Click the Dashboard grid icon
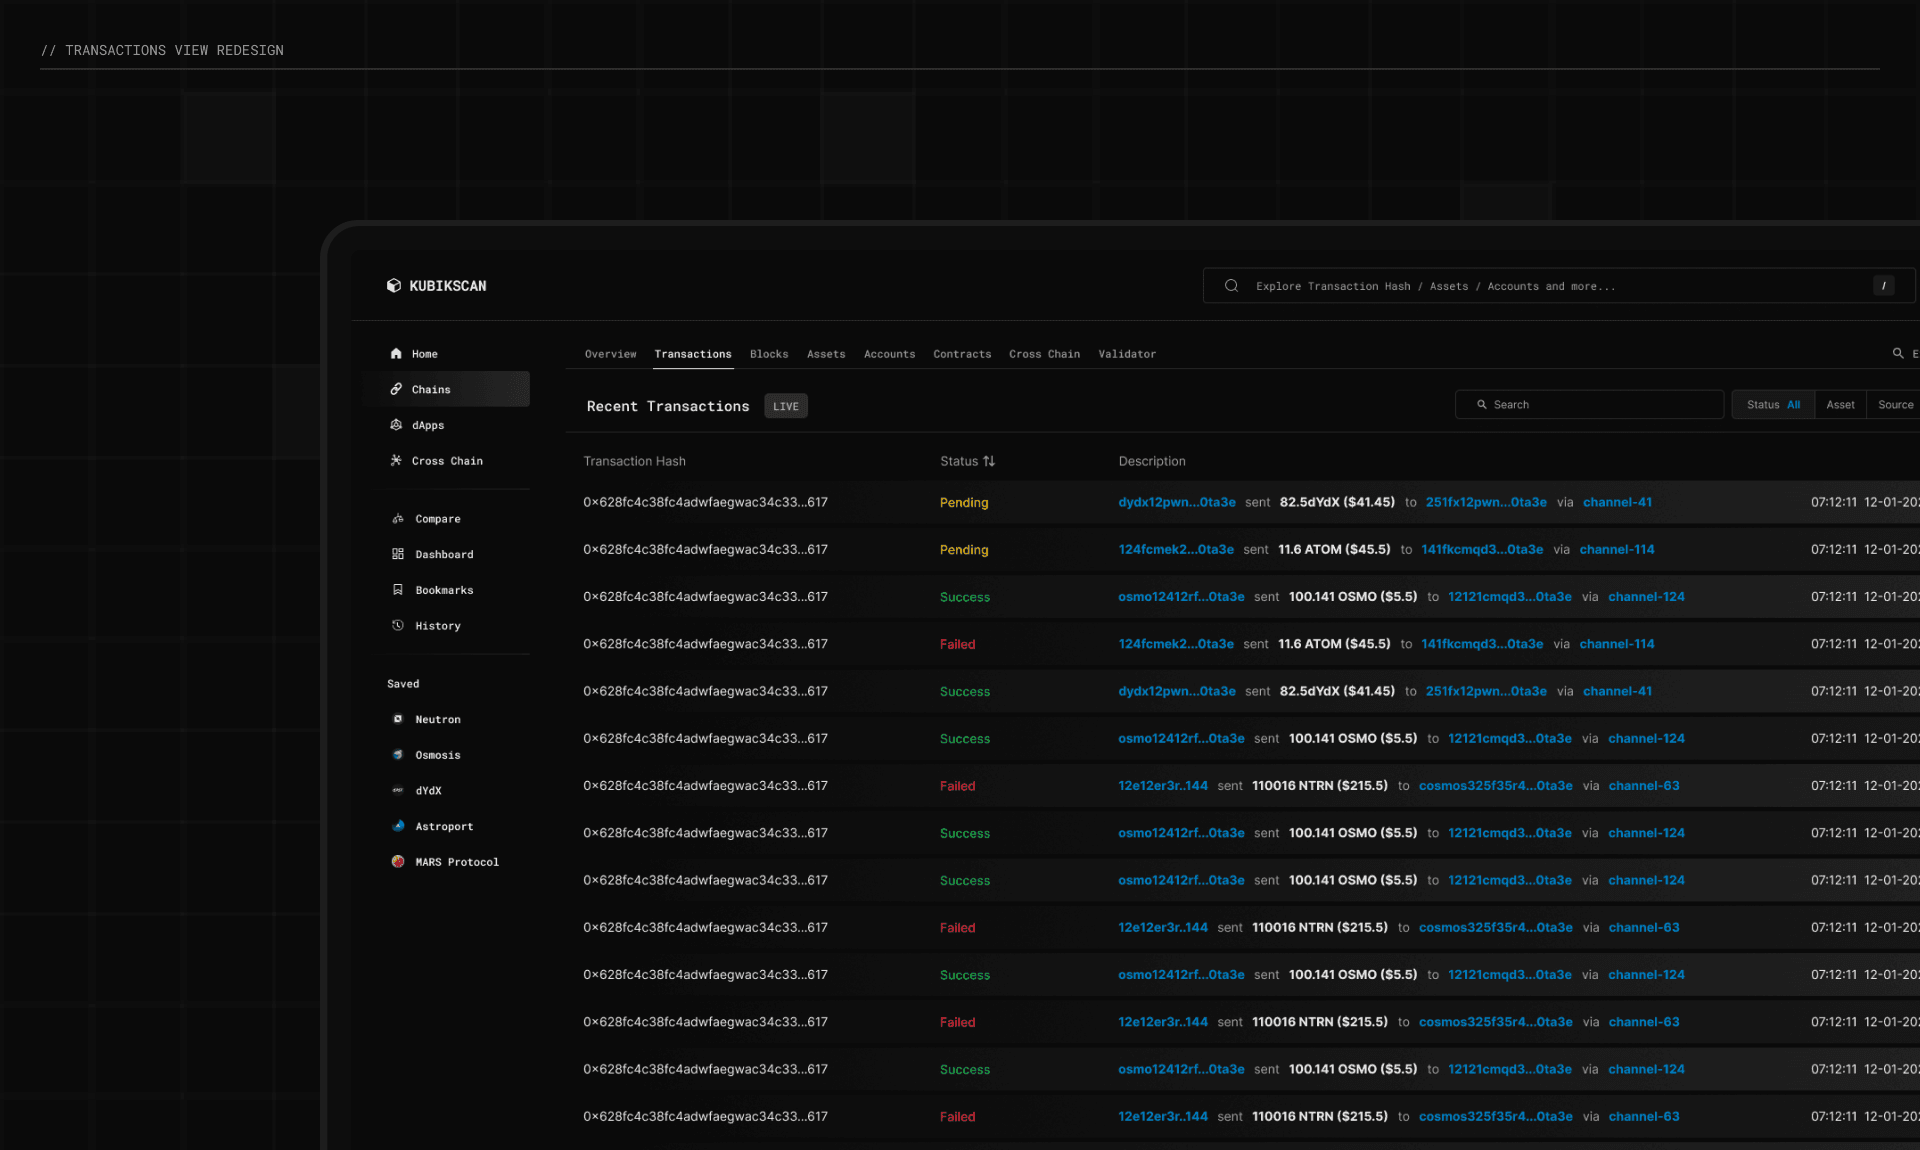 coord(398,554)
